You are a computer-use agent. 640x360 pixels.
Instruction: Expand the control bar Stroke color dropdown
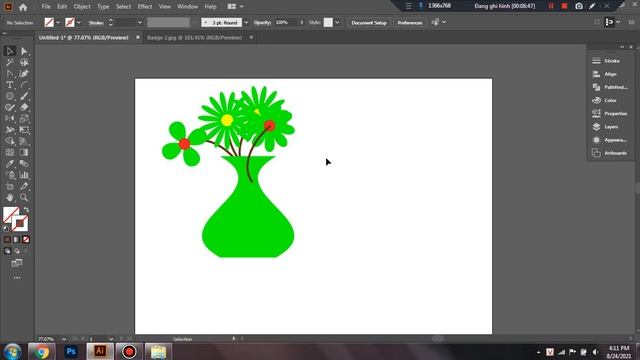[x=79, y=22]
